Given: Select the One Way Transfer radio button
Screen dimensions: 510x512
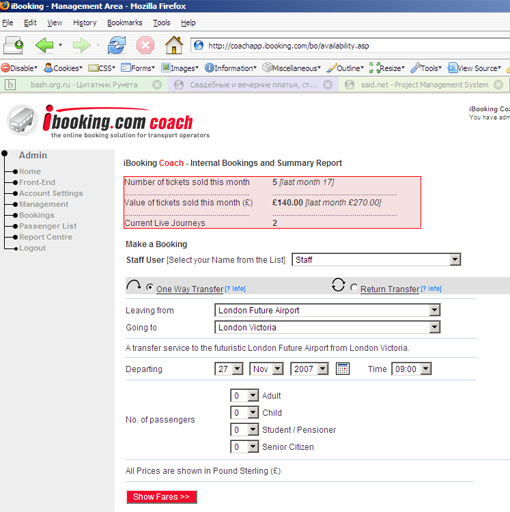Looking at the screenshot, I should [150, 287].
